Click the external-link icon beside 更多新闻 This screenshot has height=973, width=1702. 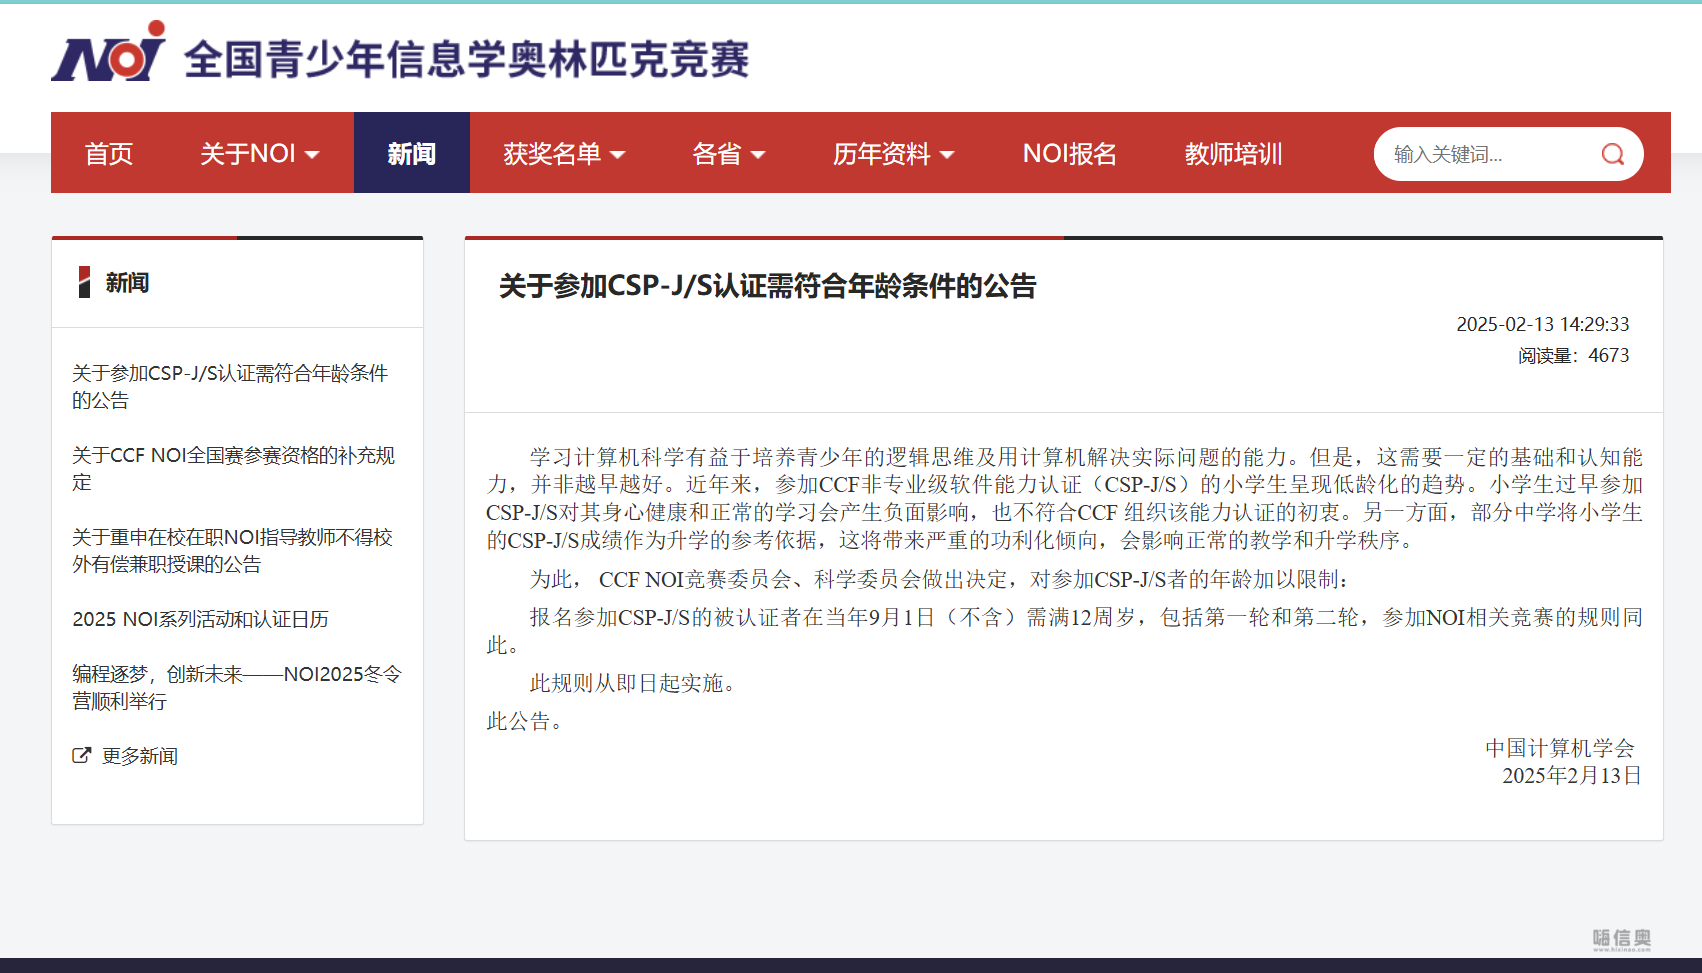click(81, 756)
